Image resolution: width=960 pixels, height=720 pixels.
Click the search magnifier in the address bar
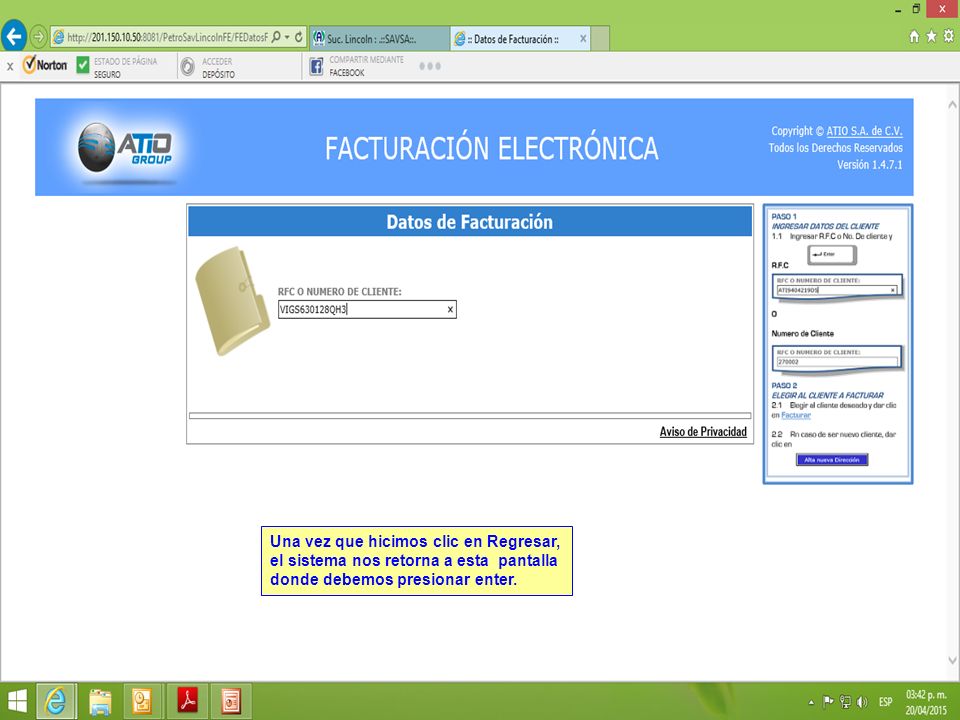click(x=276, y=37)
